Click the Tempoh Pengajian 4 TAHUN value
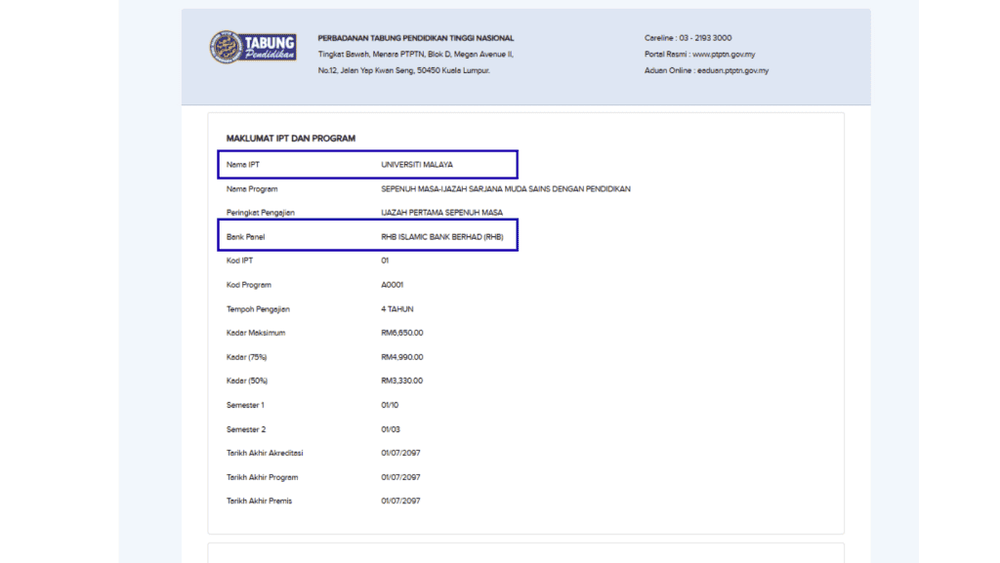The height and width of the screenshot is (563, 1000). 397,309
